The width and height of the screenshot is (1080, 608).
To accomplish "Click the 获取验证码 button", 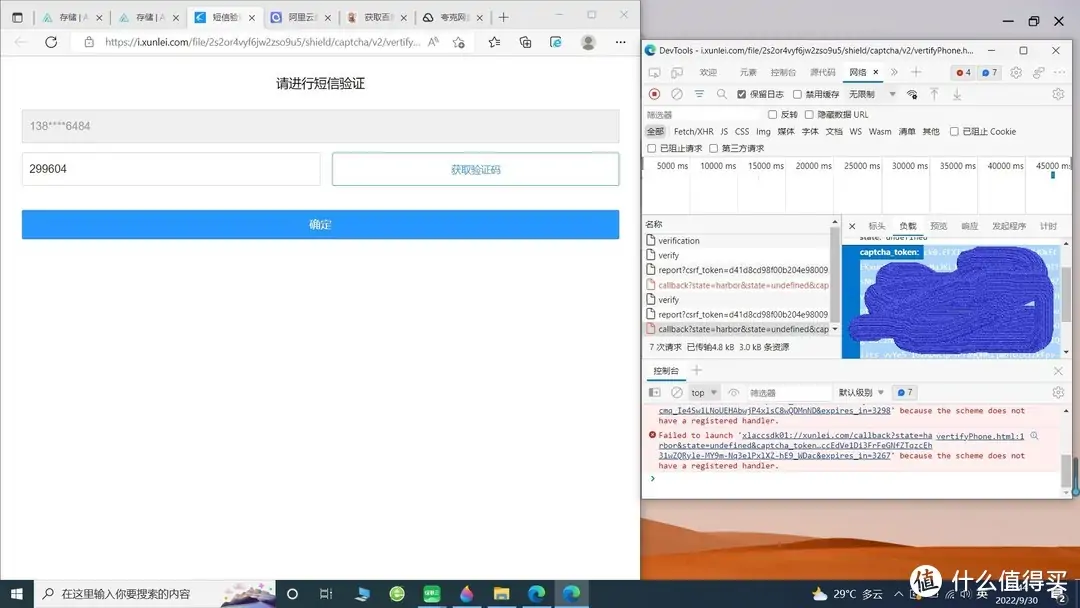I will click(x=474, y=169).
